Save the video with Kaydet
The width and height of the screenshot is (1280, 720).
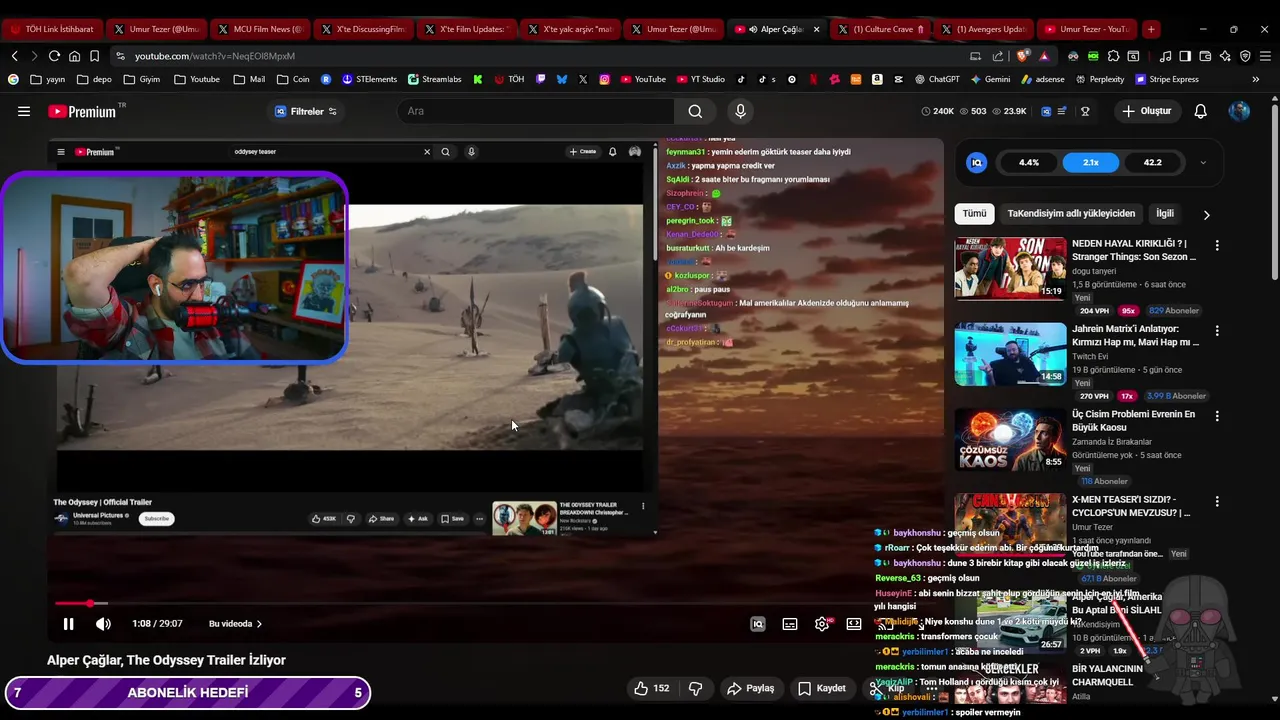pos(822,688)
